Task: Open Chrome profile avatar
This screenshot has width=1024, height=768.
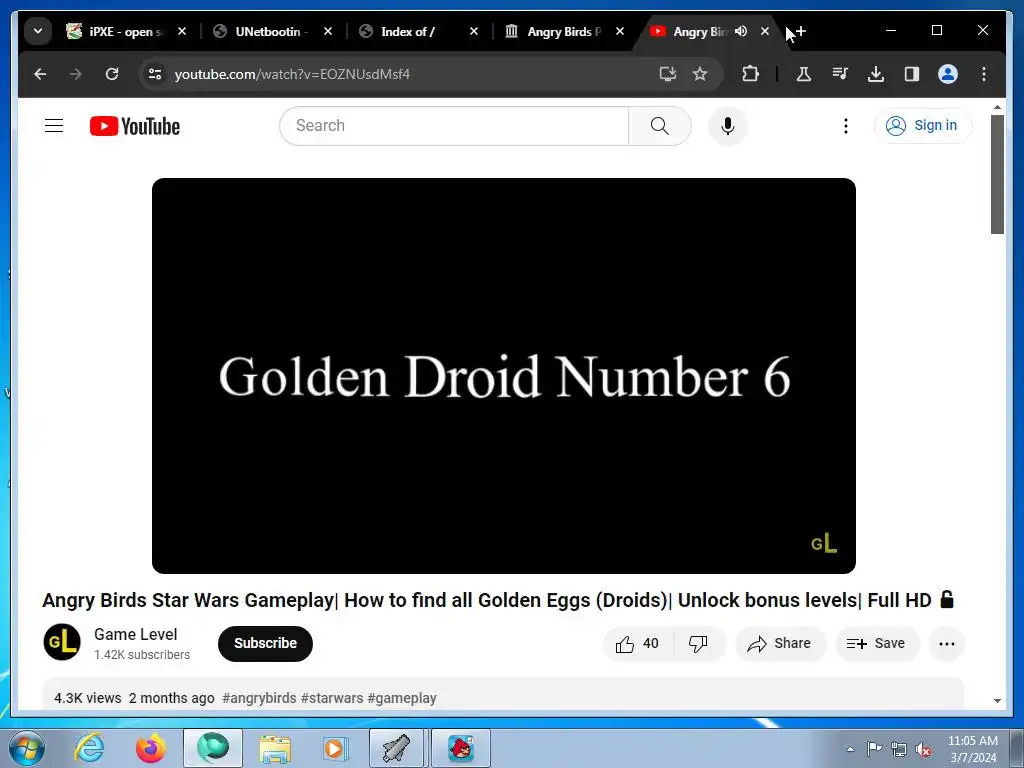Action: (x=948, y=74)
